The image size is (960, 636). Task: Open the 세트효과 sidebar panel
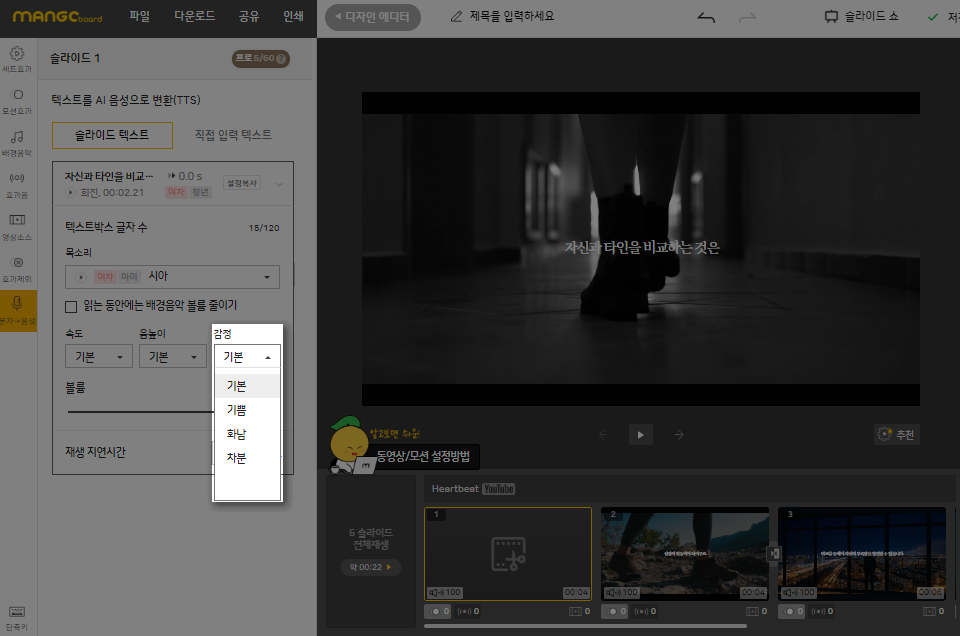17,60
